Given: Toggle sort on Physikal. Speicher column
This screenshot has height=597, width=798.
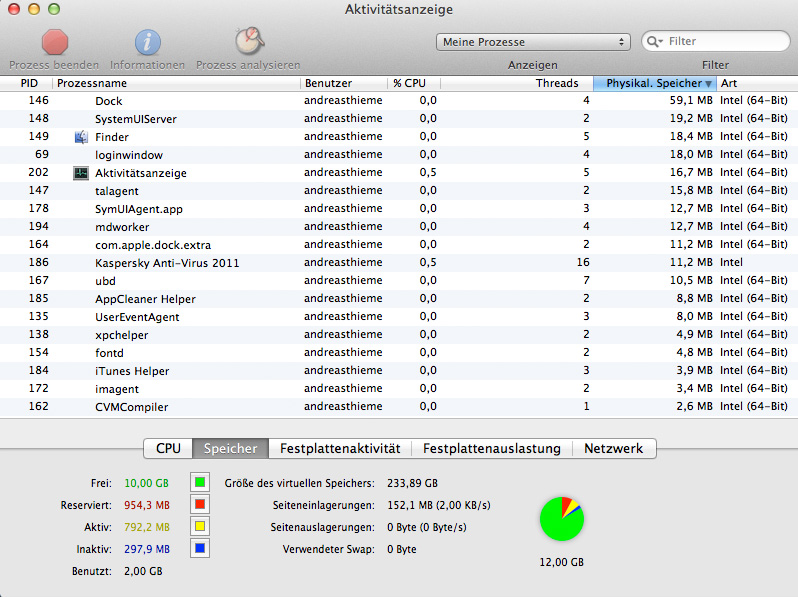Looking at the screenshot, I should click(x=655, y=83).
